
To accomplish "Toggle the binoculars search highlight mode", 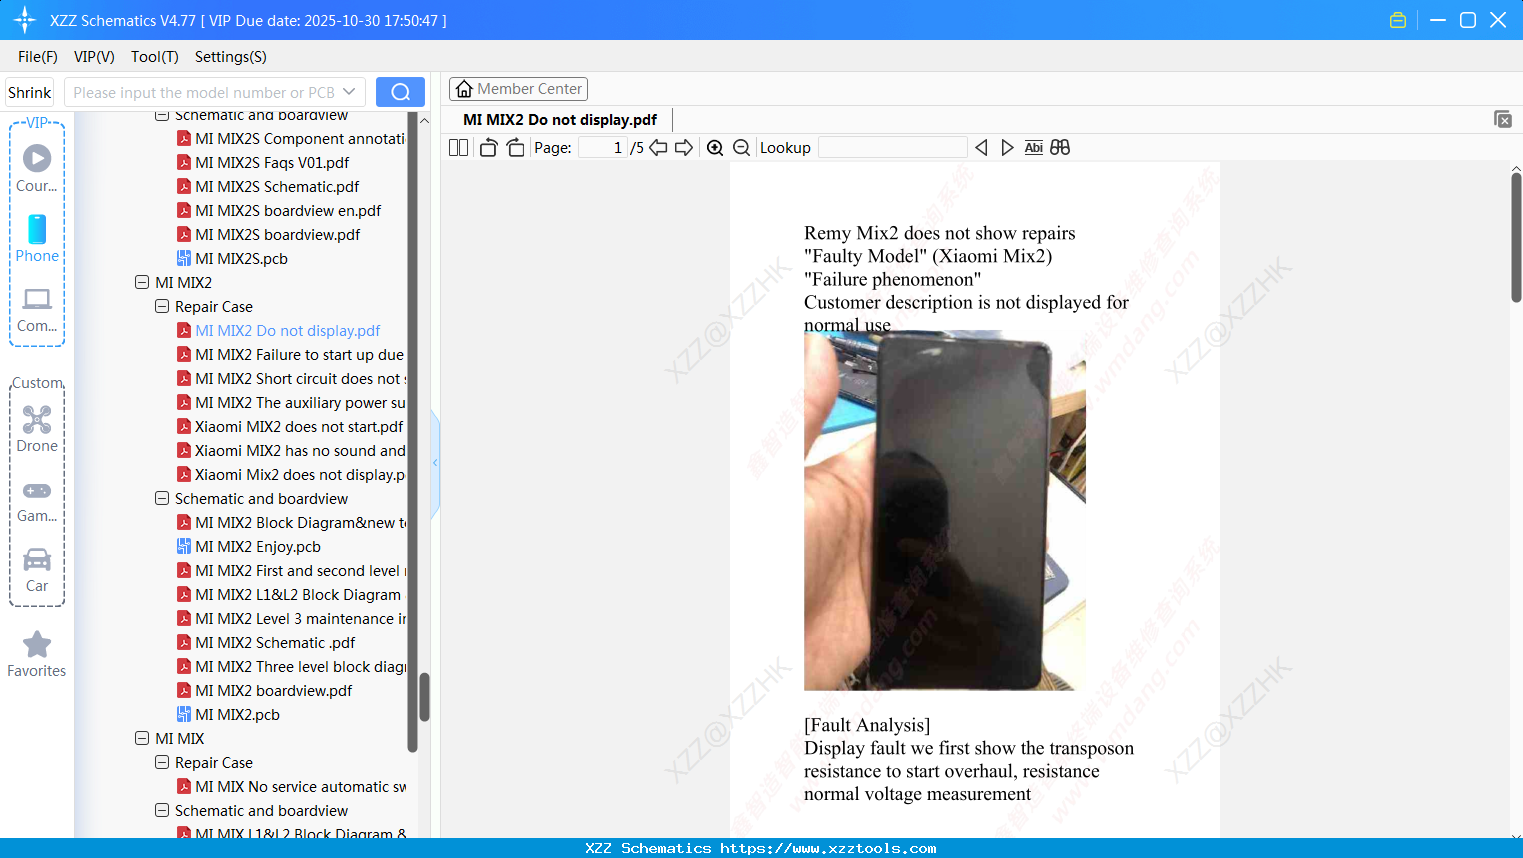I will [x=1060, y=147].
